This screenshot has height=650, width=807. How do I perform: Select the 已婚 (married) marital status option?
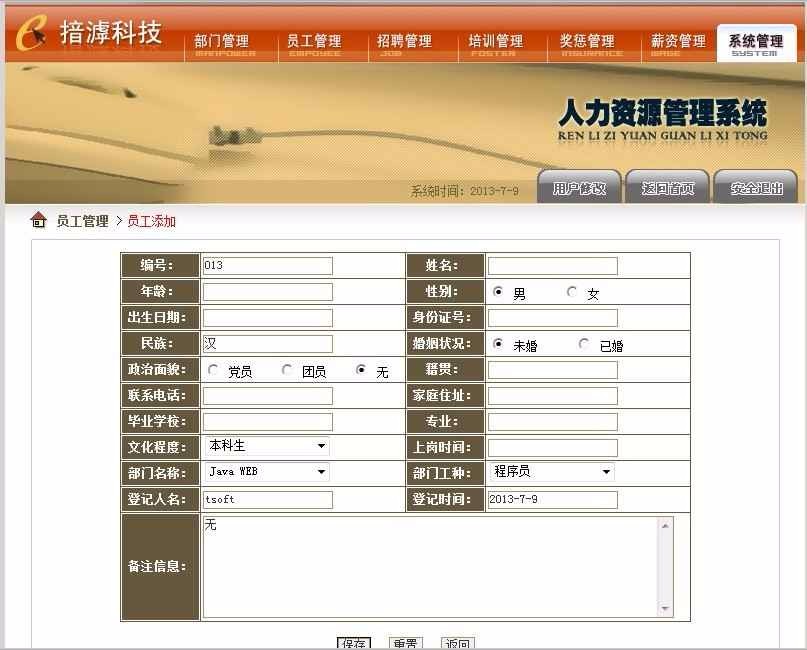pos(582,343)
